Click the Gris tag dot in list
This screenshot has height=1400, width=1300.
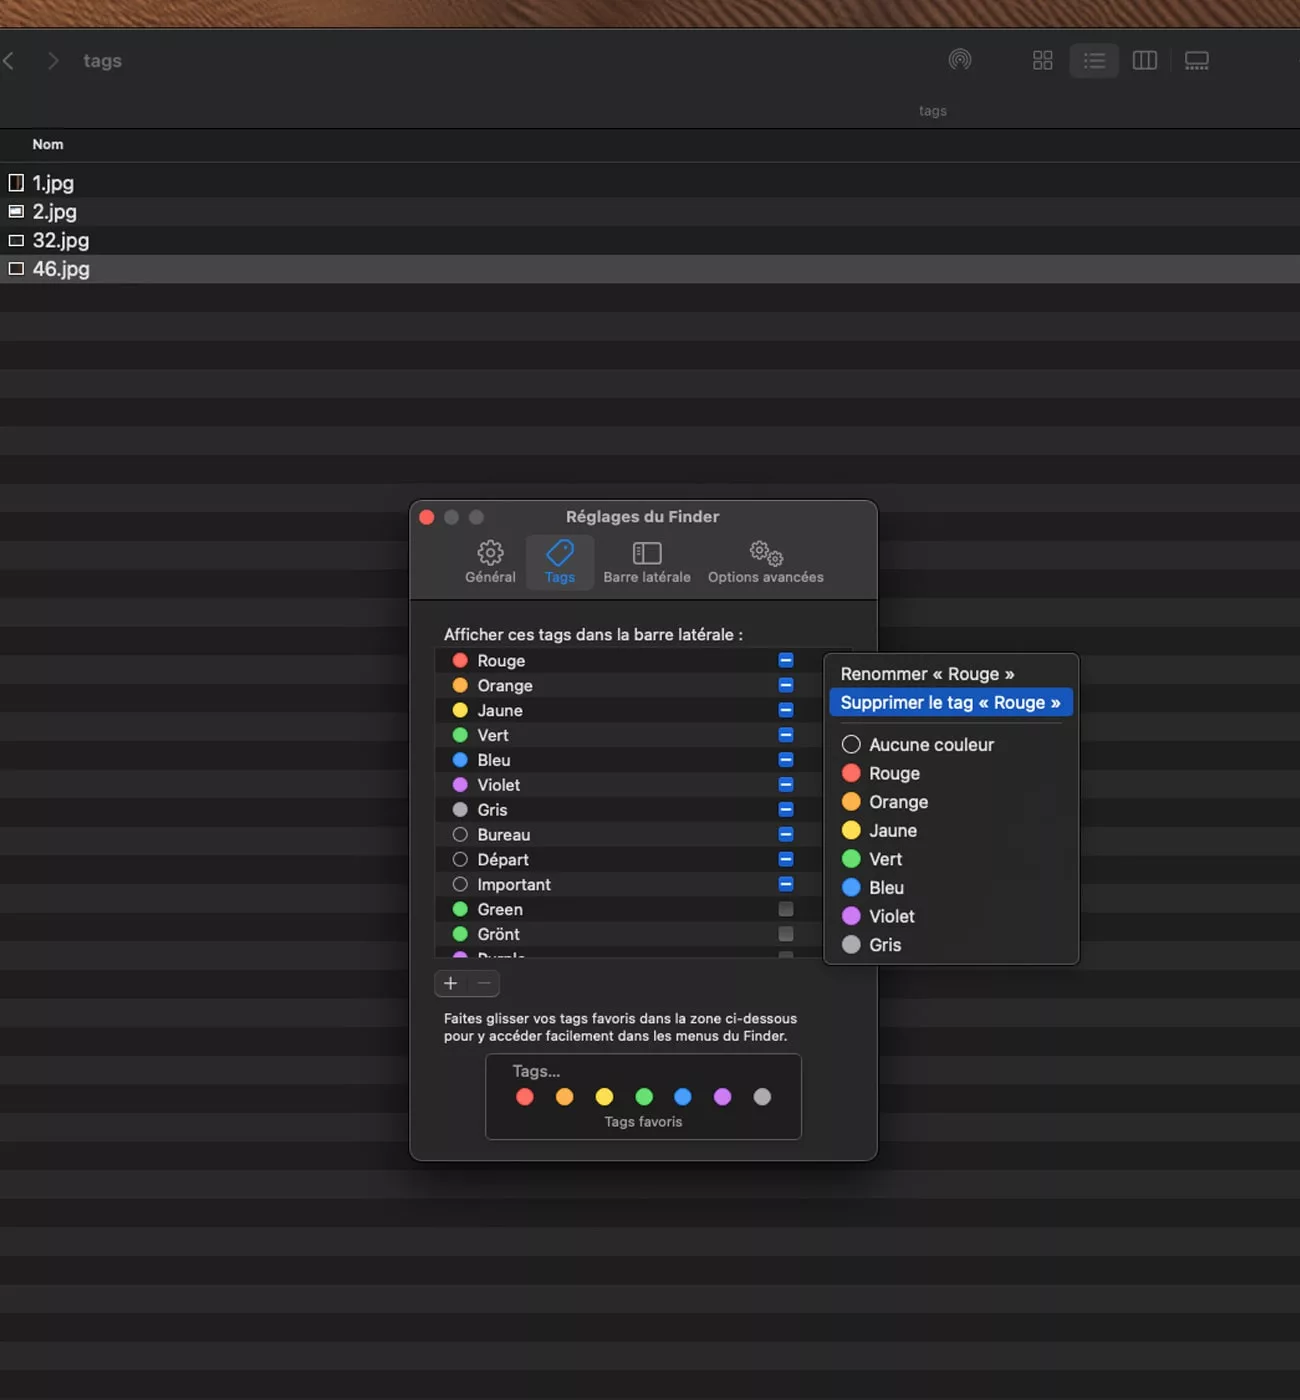pos(460,810)
